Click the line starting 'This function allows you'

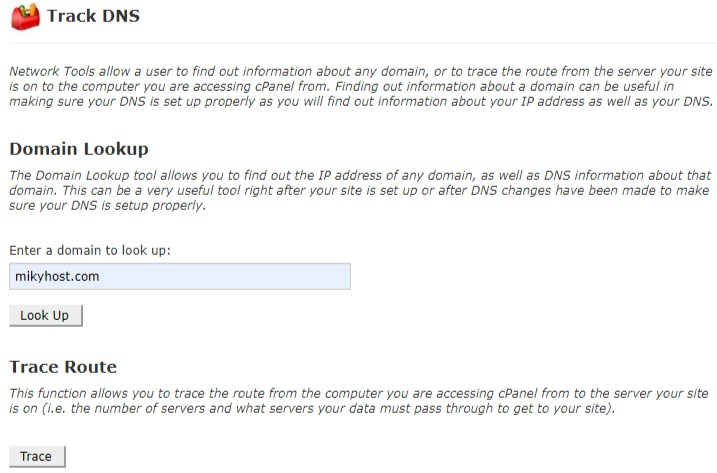tap(358, 393)
